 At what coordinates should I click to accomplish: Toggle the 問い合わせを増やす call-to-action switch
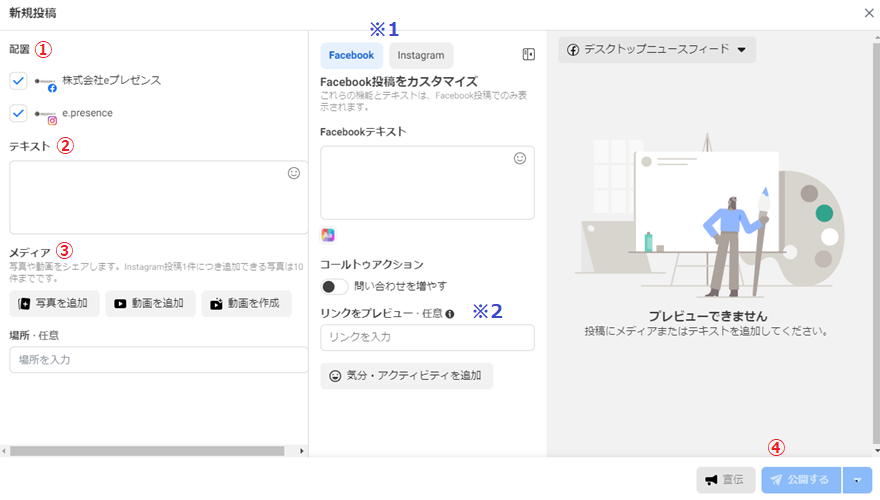point(334,287)
